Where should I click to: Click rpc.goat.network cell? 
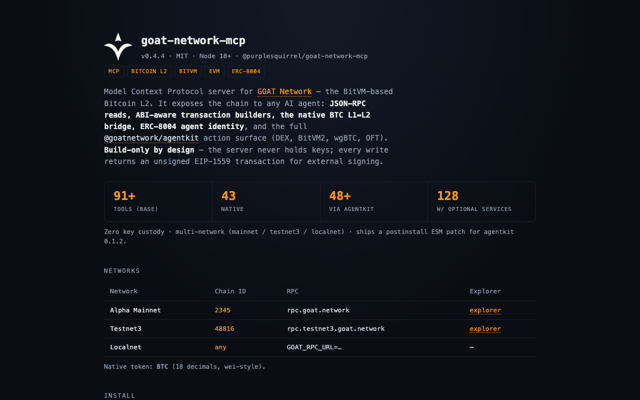pyautogui.click(x=318, y=310)
